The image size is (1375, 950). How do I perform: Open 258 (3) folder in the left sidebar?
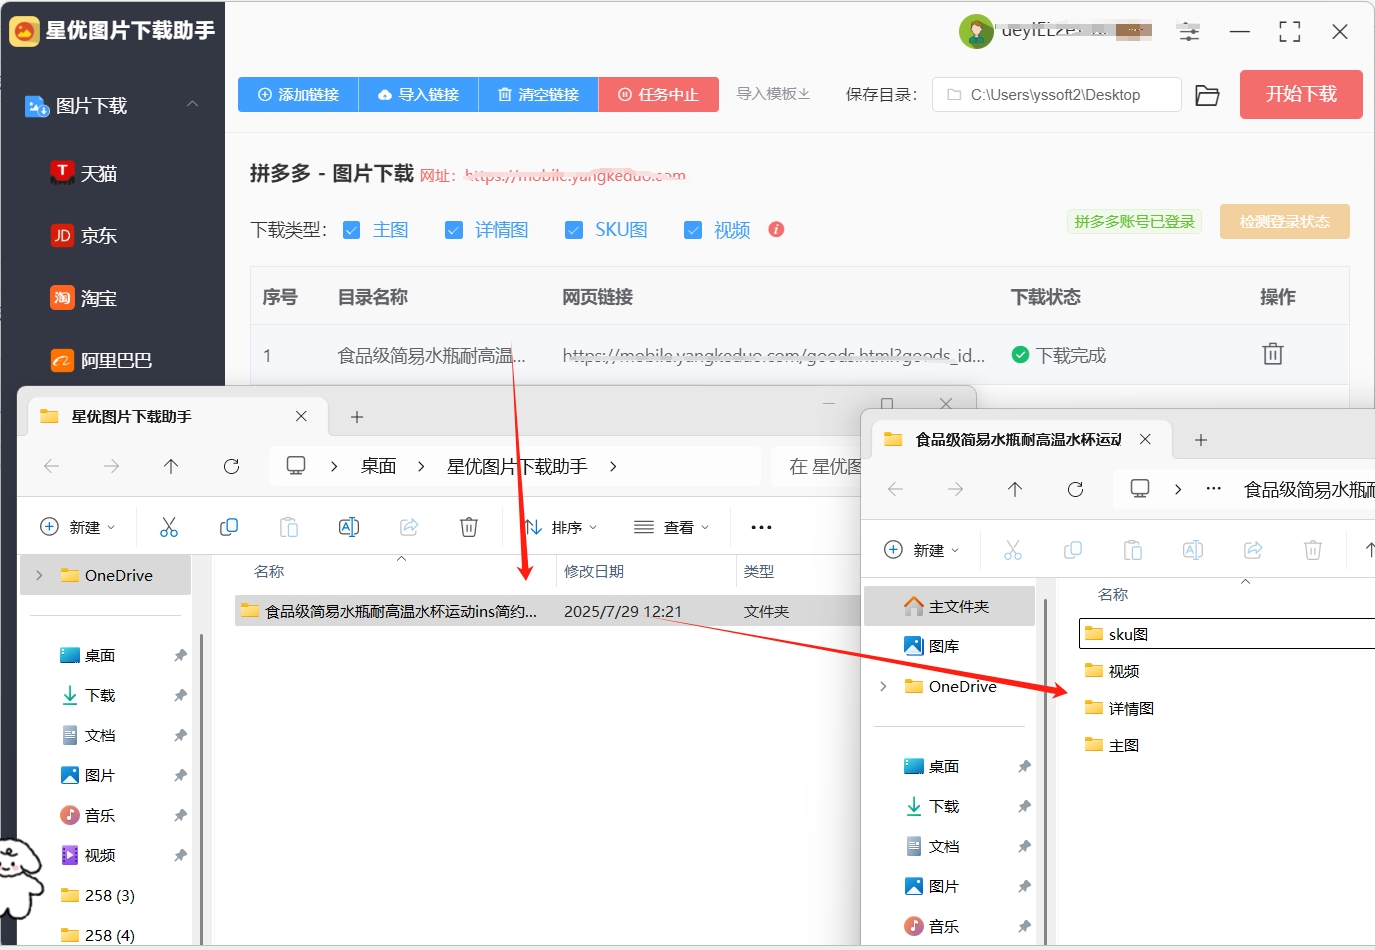pyautogui.click(x=98, y=895)
